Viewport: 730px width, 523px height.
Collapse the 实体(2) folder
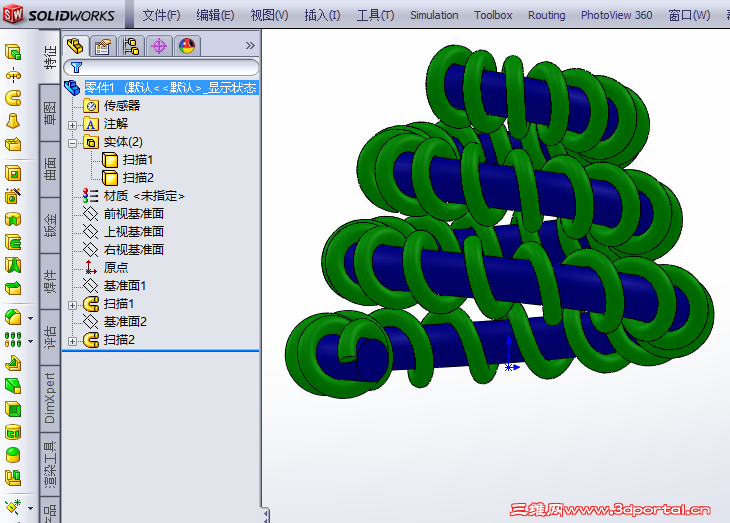72,143
